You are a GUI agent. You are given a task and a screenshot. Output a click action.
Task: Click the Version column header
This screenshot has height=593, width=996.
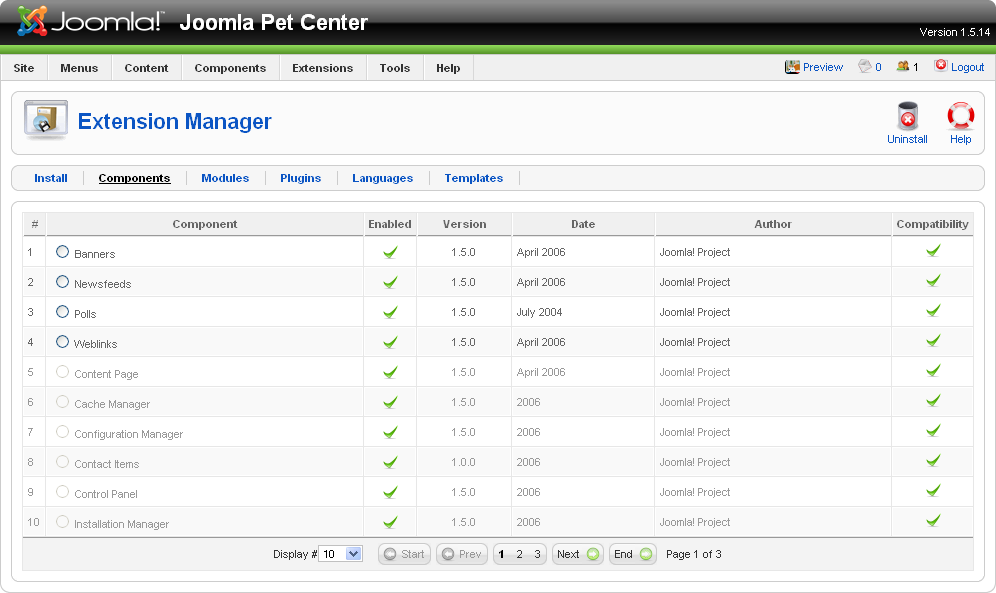pyautogui.click(x=464, y=224)
